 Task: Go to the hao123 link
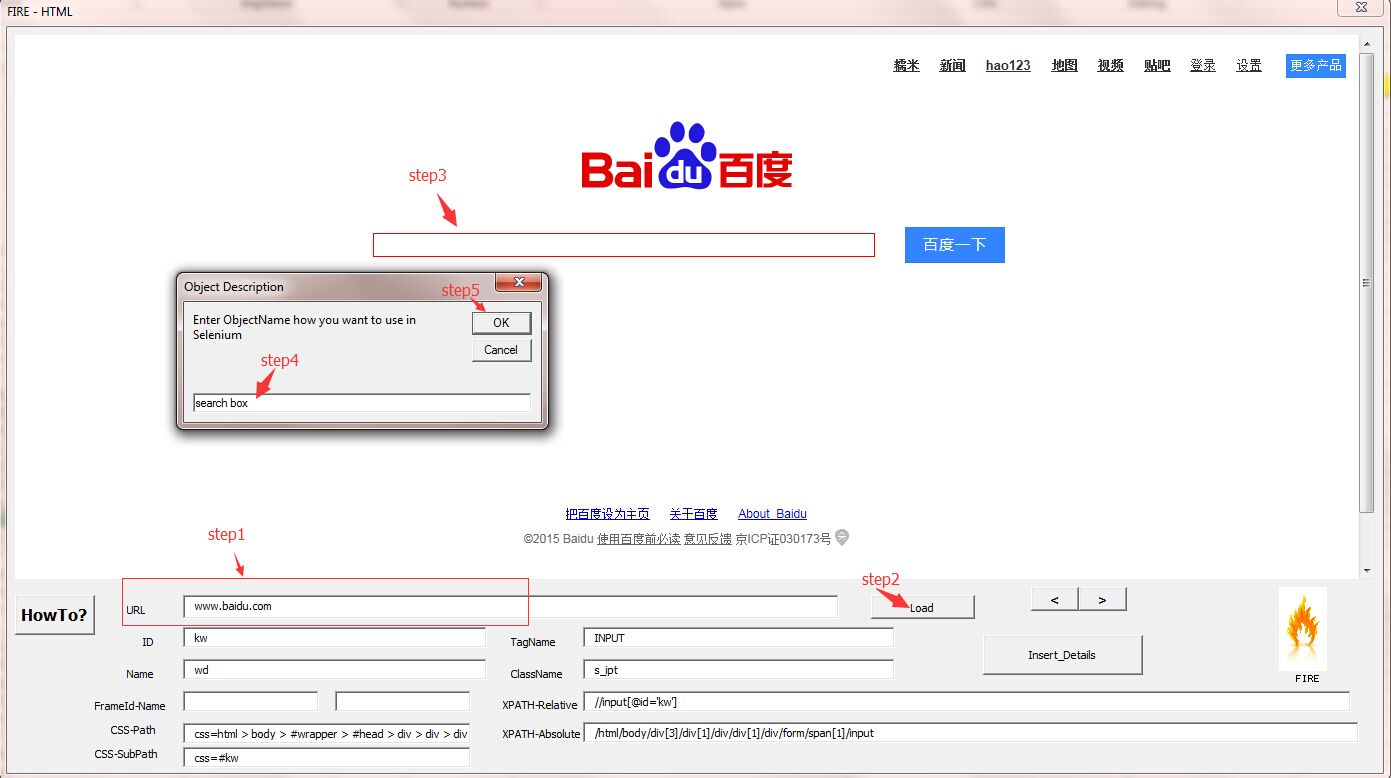click(x=1008, y=66)
